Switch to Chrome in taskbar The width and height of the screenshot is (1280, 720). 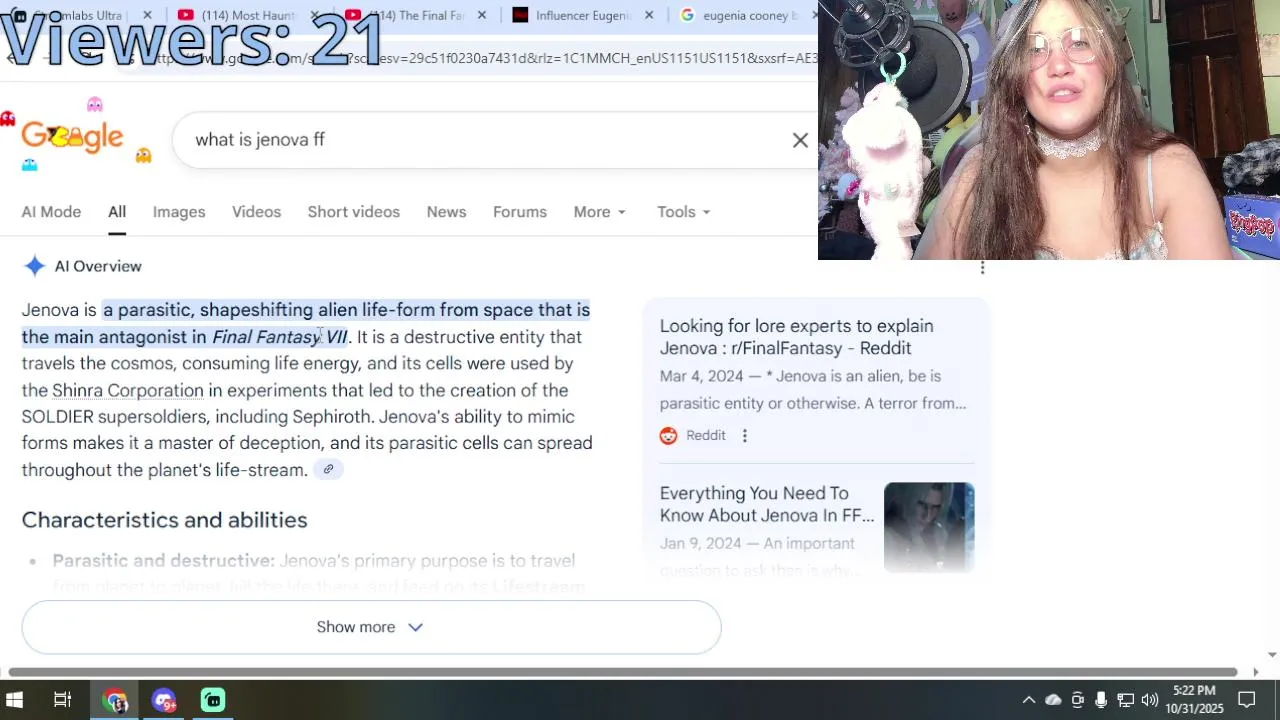pyautogui.click(x=115, y=700)
